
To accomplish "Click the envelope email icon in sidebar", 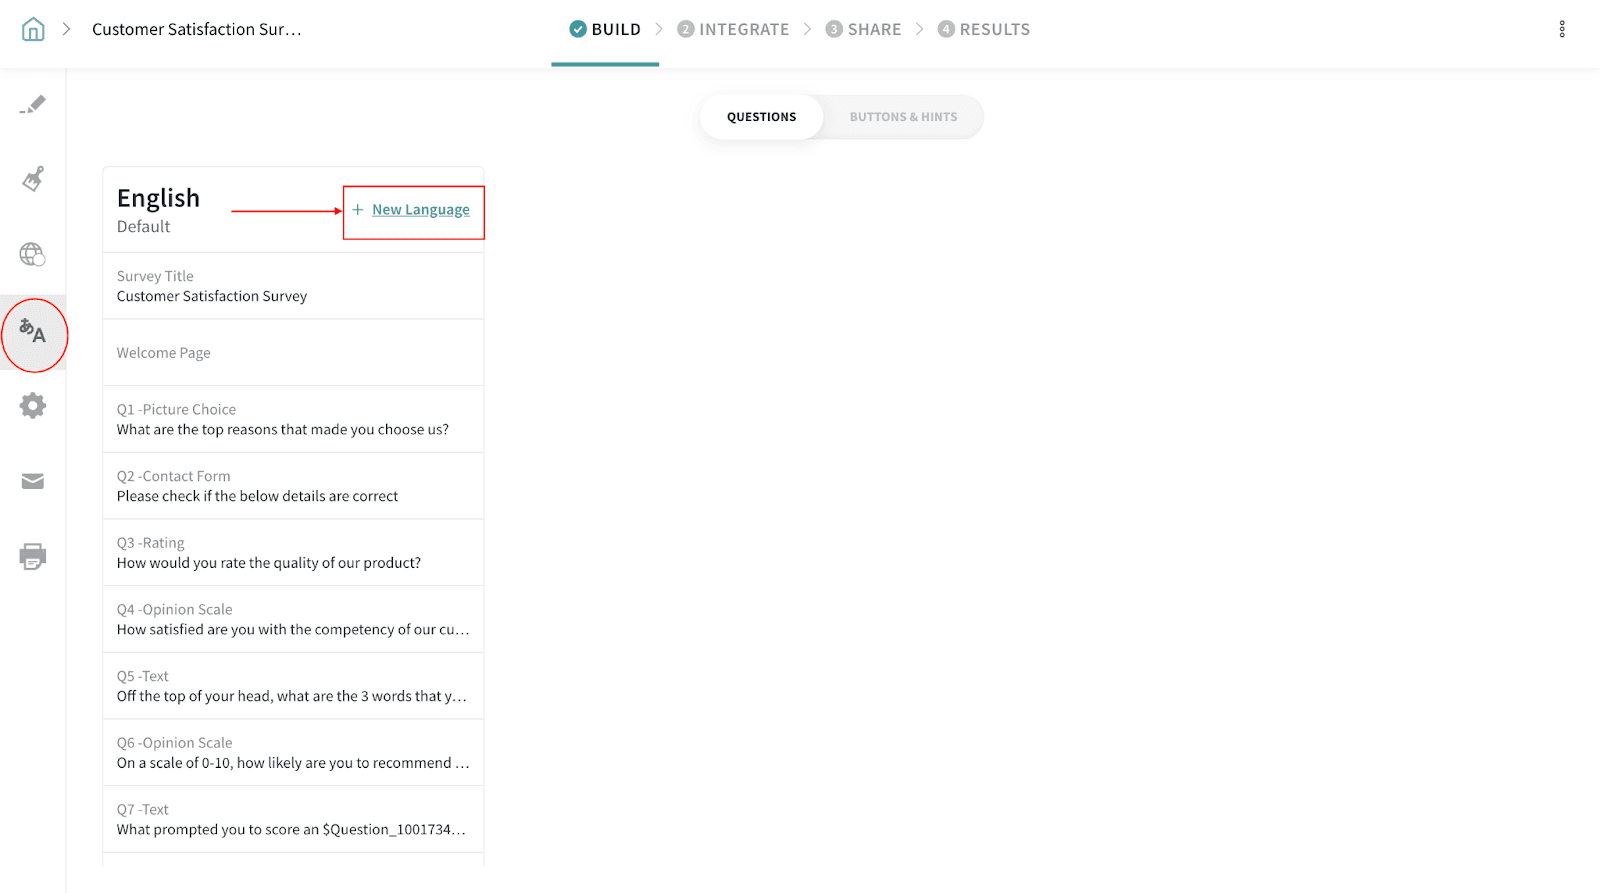I will (x=33, y=482).
